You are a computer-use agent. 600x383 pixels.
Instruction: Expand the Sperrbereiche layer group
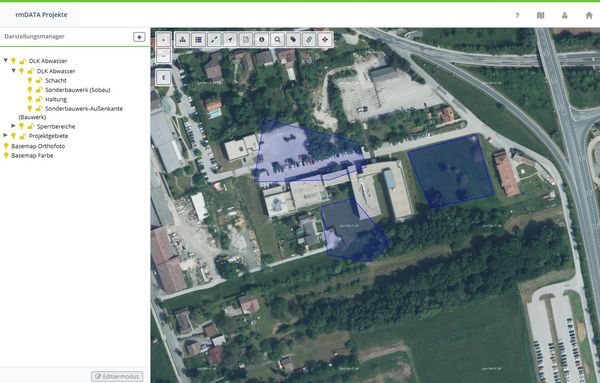tap(13, 125)
